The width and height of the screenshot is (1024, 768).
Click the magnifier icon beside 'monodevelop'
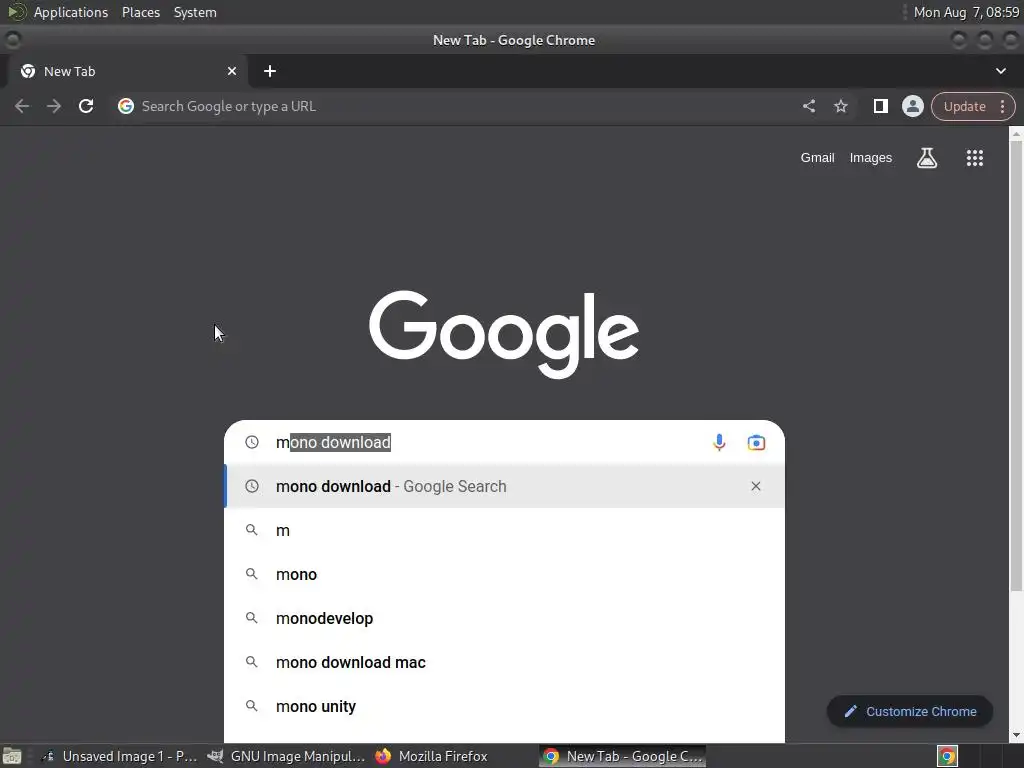coord(251,617)
